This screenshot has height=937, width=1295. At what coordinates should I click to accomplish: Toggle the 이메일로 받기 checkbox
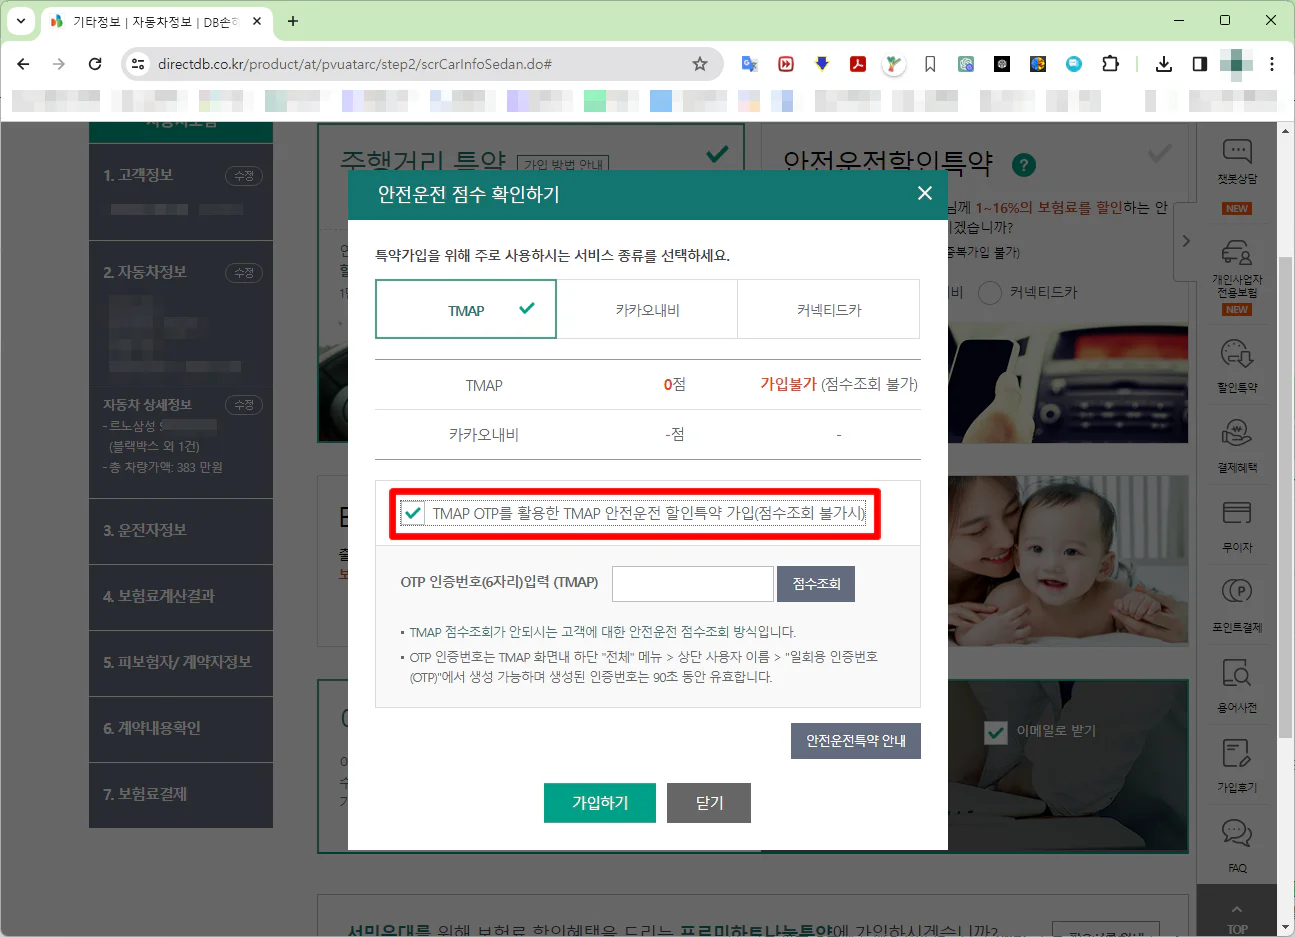click(x=996, y=732)
